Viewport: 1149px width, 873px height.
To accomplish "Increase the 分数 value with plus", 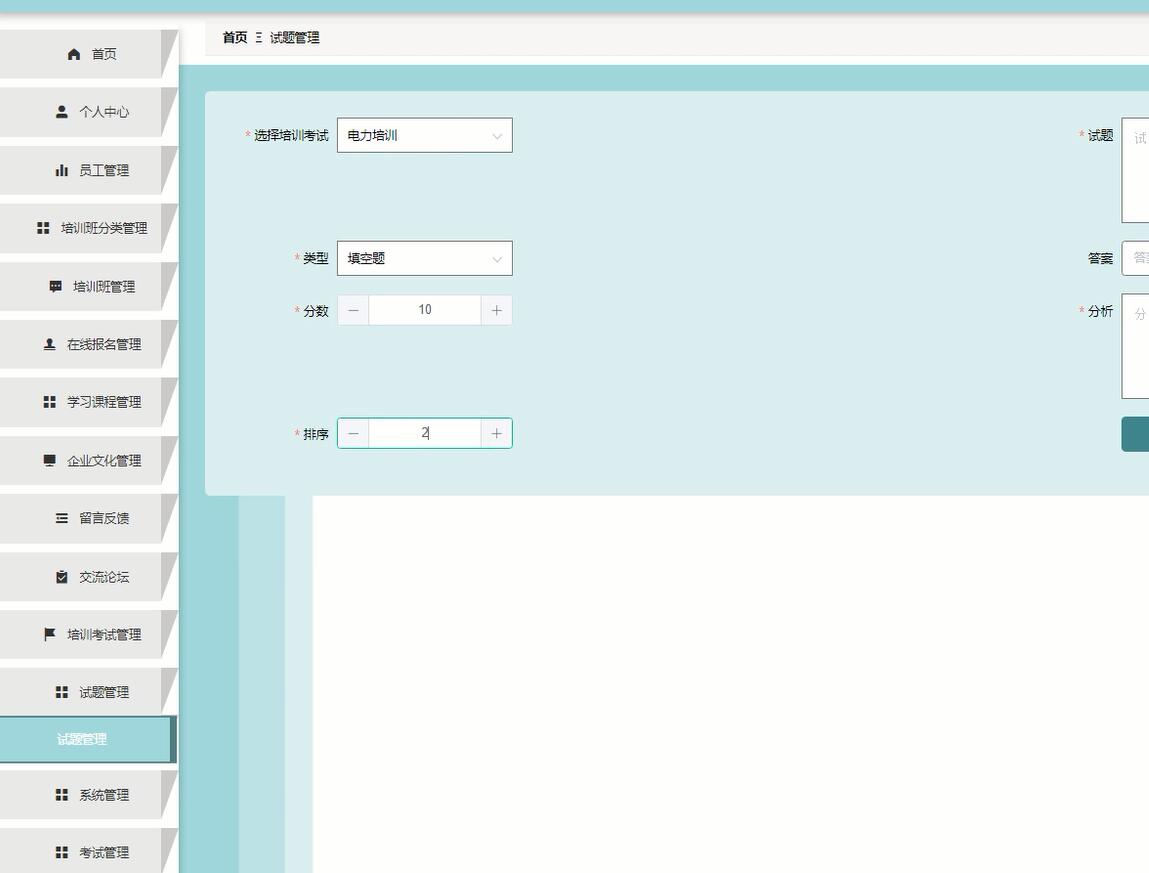I will (496, 310).
